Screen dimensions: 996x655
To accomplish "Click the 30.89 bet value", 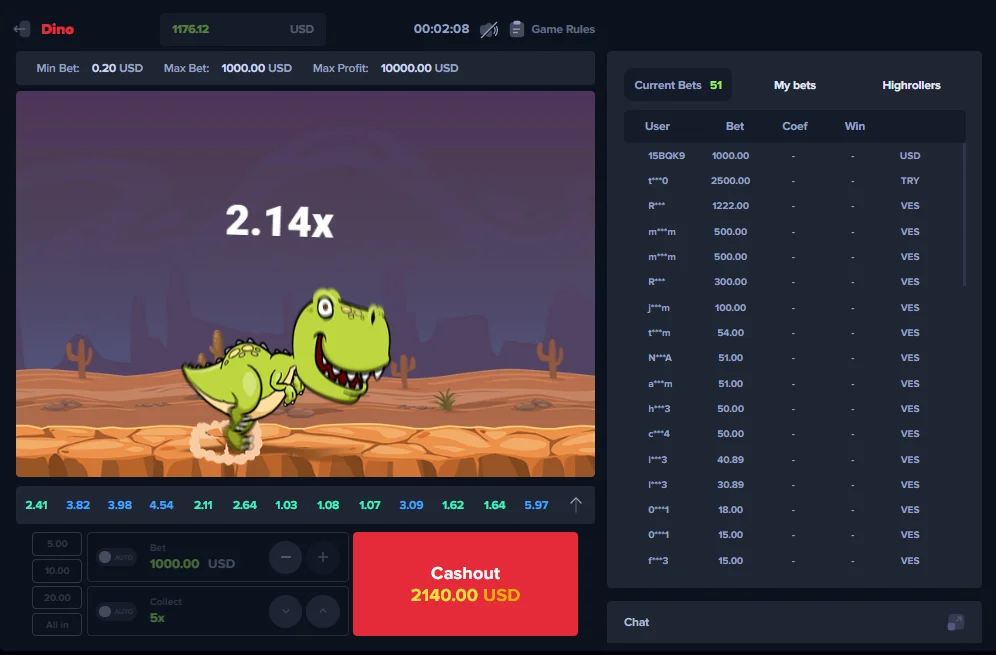I will click(x=730, y=485).
